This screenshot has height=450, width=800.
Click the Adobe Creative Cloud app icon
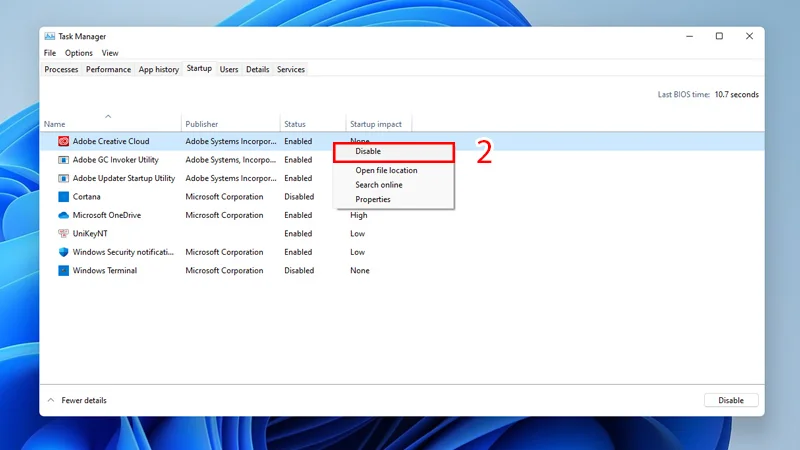pos(63,141)
